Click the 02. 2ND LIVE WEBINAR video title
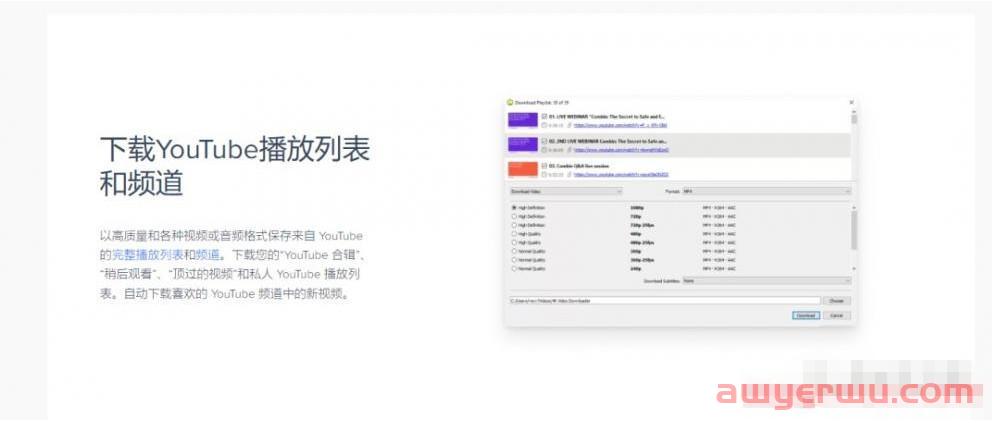 point(609,141)
